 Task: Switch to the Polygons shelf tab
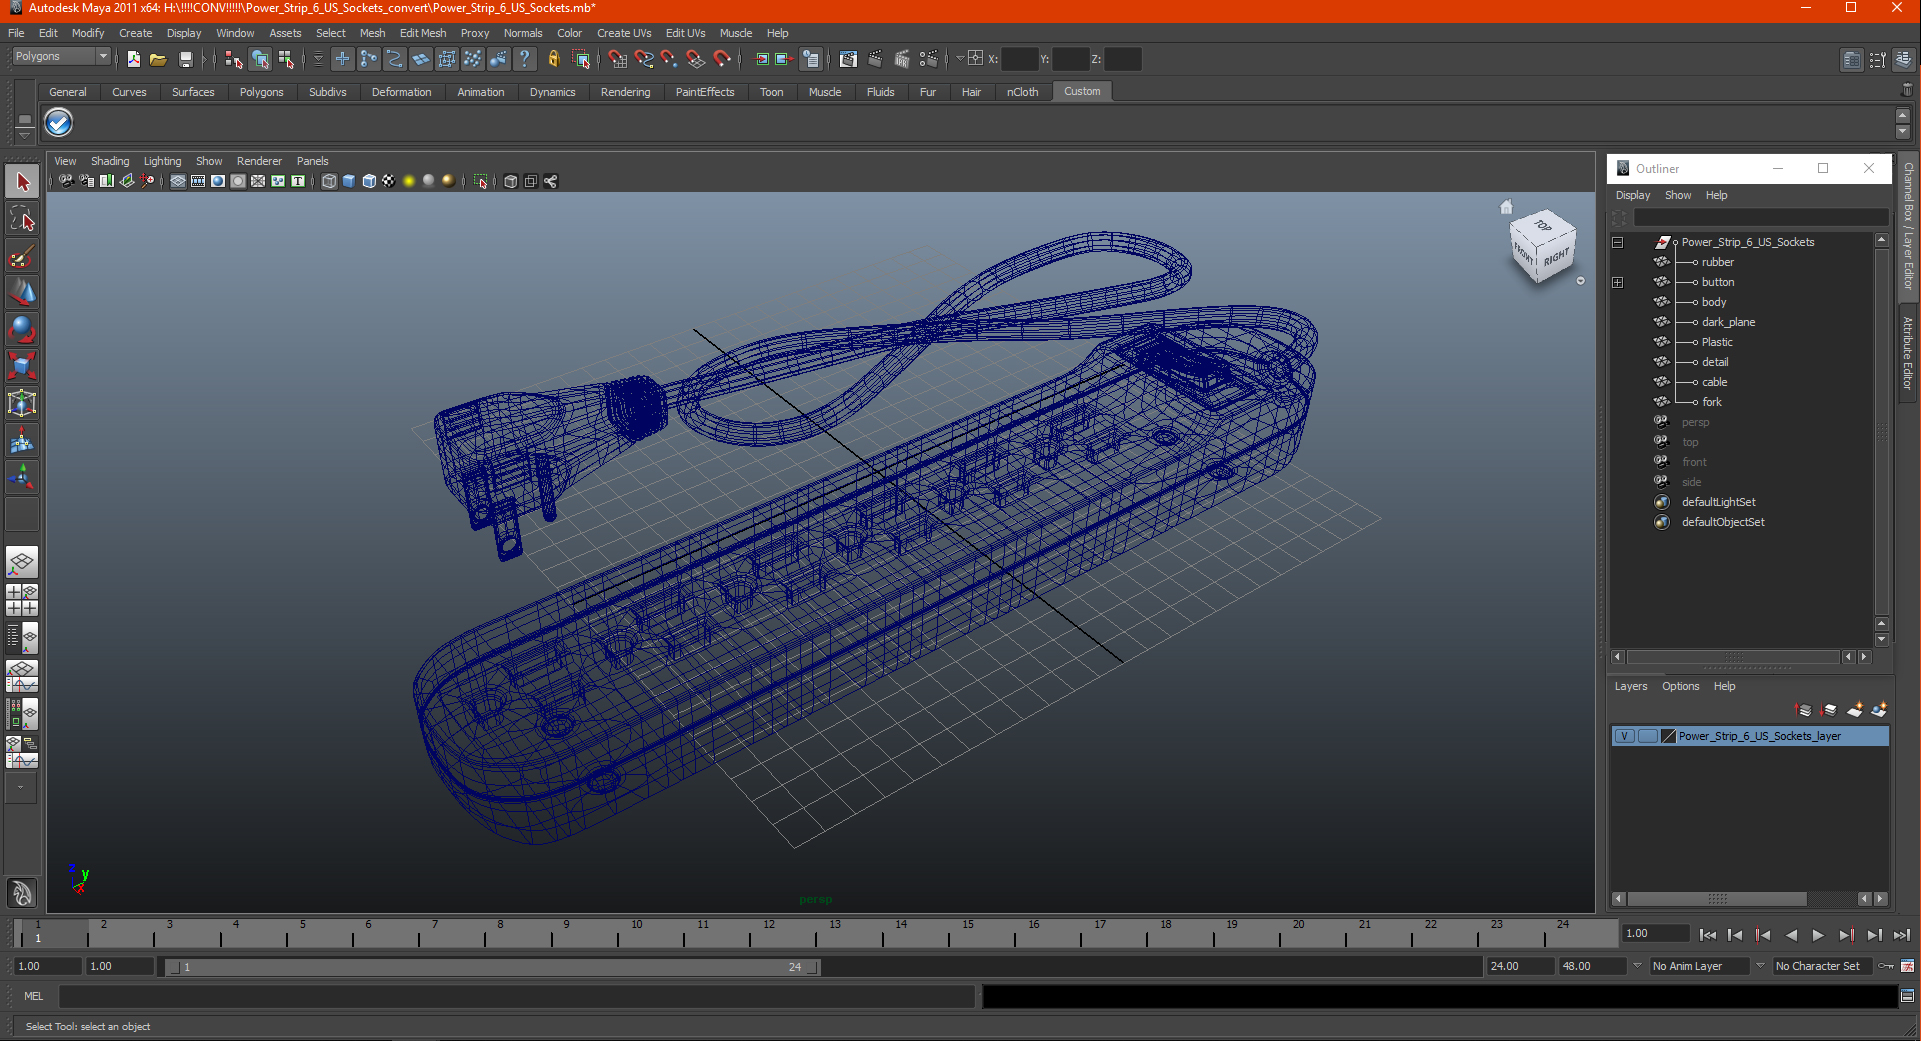(x=261, y=92)
